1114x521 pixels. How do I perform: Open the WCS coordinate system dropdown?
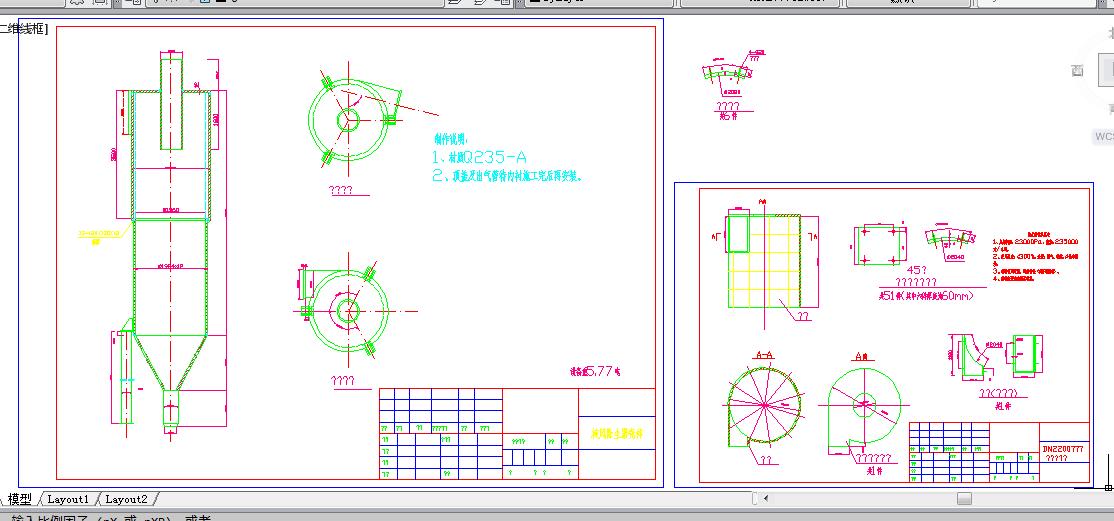(1103, 136)
